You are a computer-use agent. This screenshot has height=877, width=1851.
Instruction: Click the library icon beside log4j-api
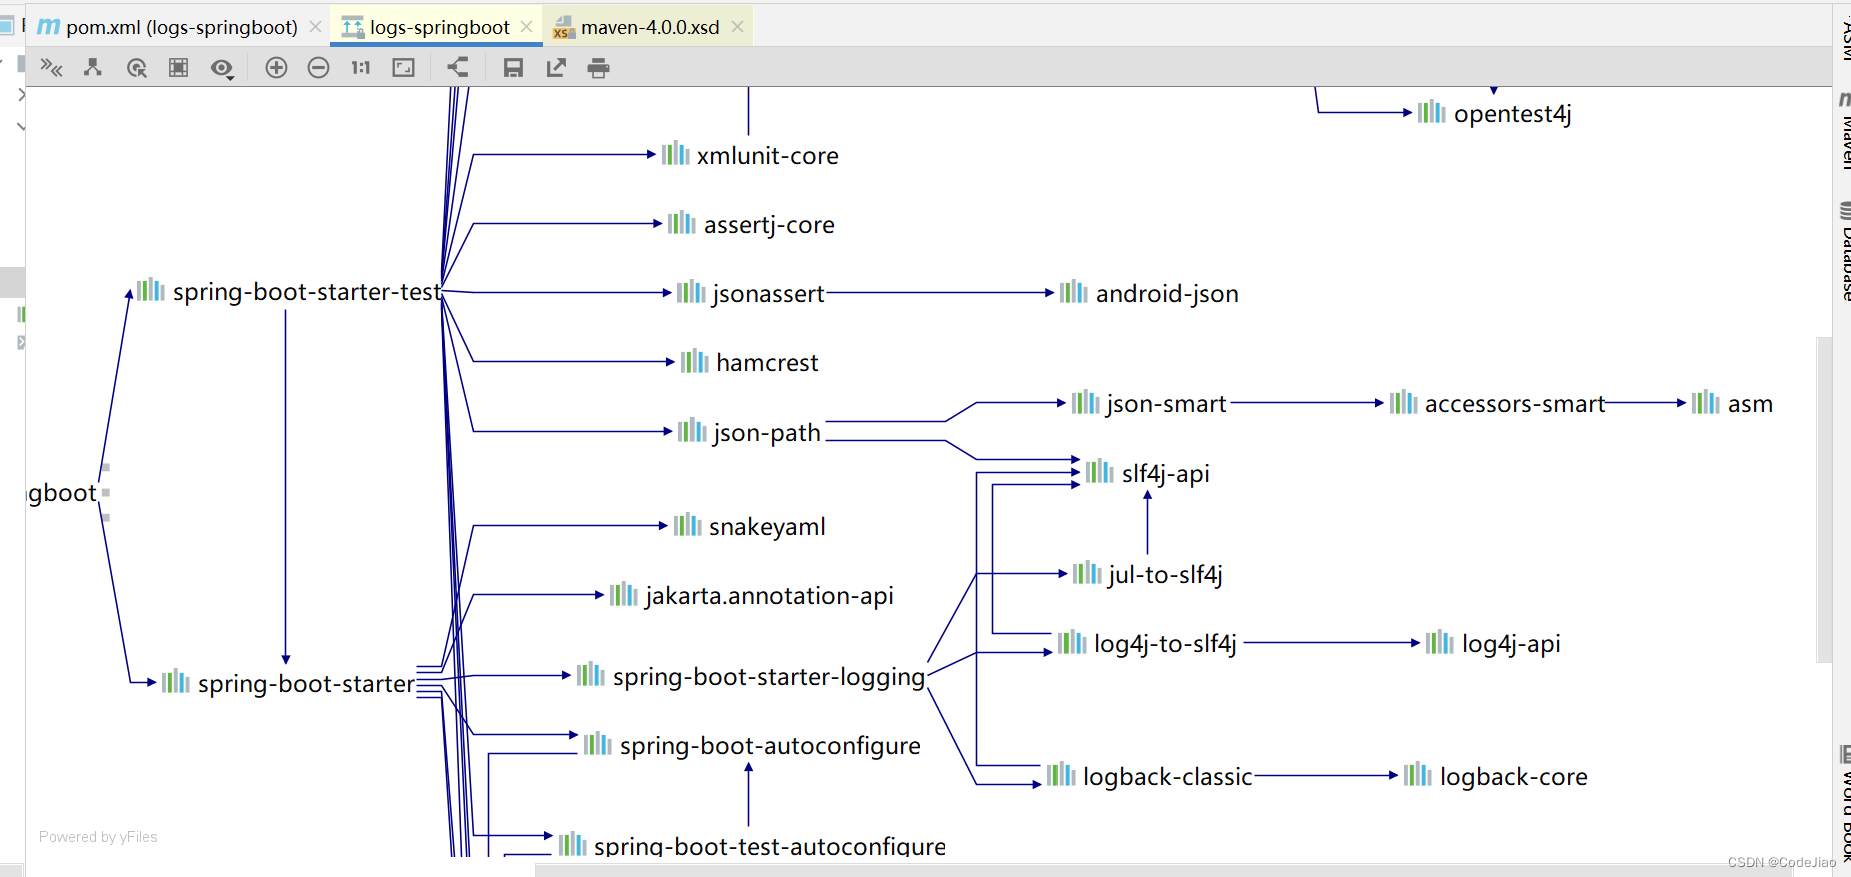click(x=1440, y=641)
